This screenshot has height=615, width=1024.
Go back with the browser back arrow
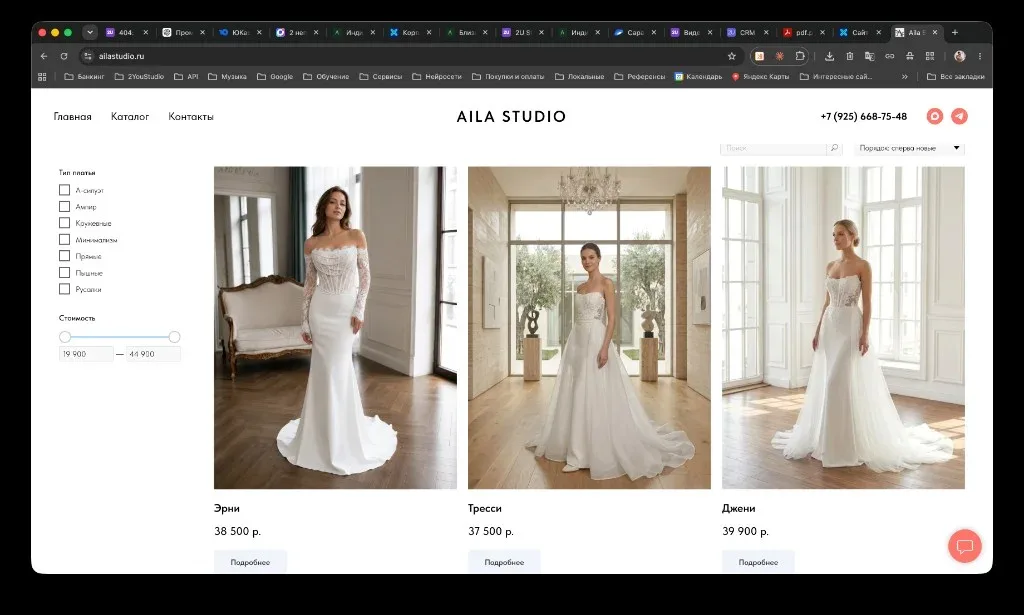pyautogui.click(x=44, y=56)
